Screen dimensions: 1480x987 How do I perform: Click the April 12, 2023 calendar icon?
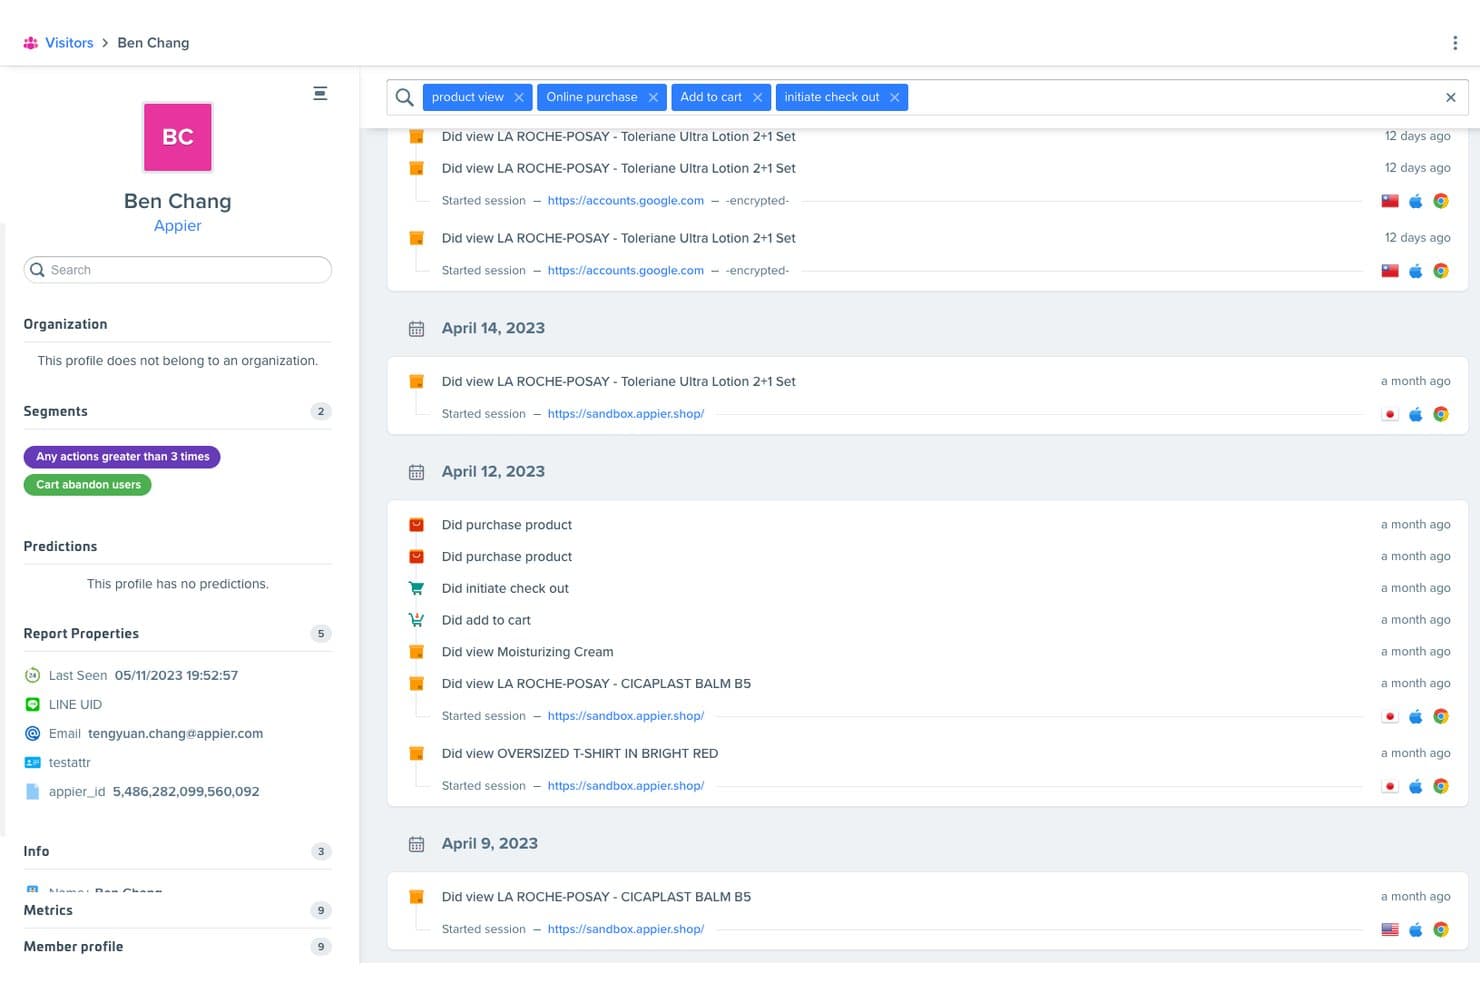(x=416, y=472)
